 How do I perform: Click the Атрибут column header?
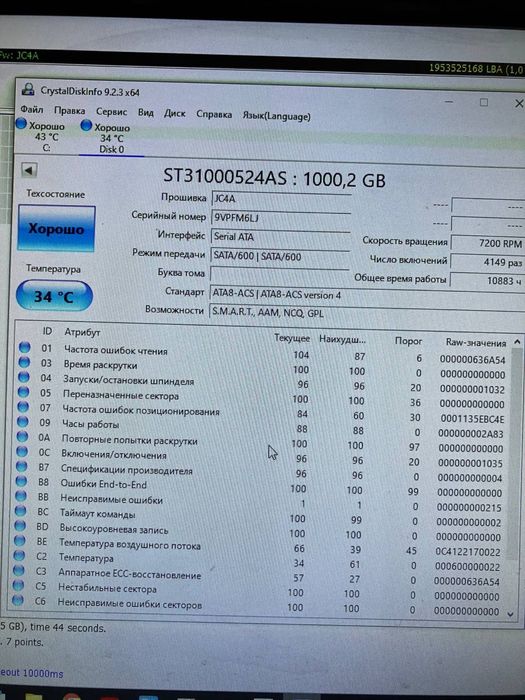[82, 332]
